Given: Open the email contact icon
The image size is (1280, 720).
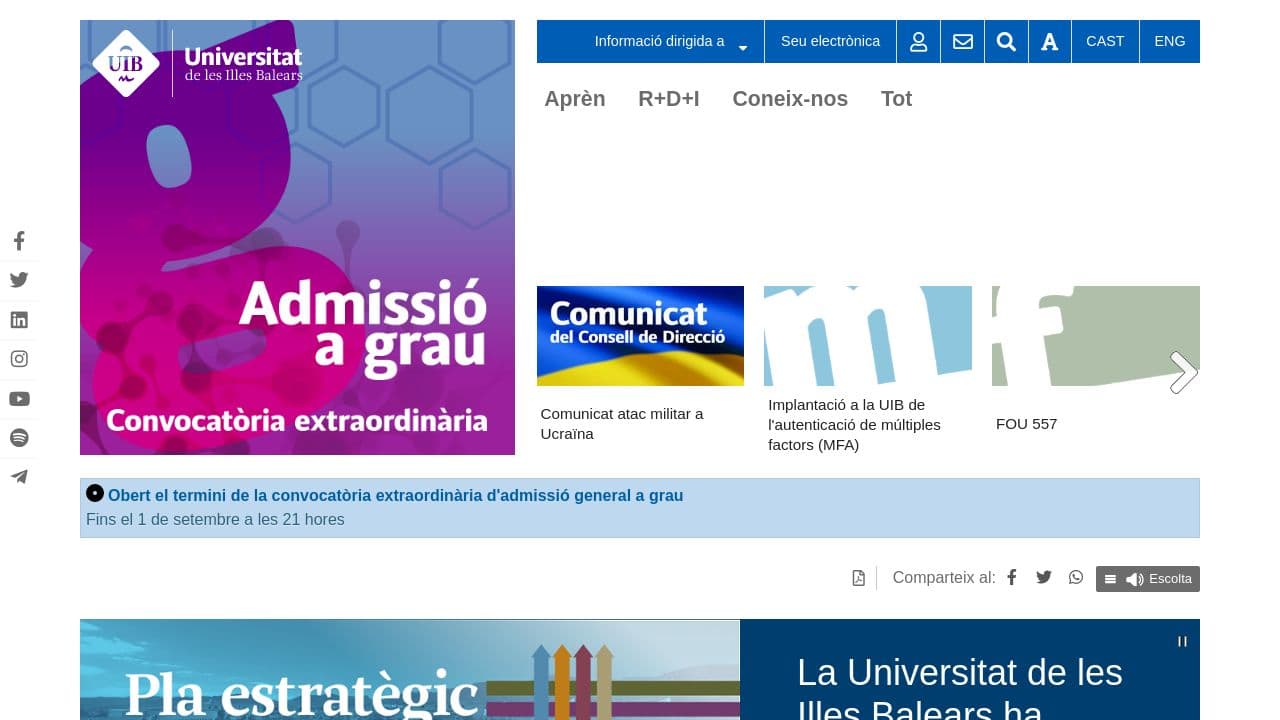Looking at the screenshot, I should tap(962, 41).
